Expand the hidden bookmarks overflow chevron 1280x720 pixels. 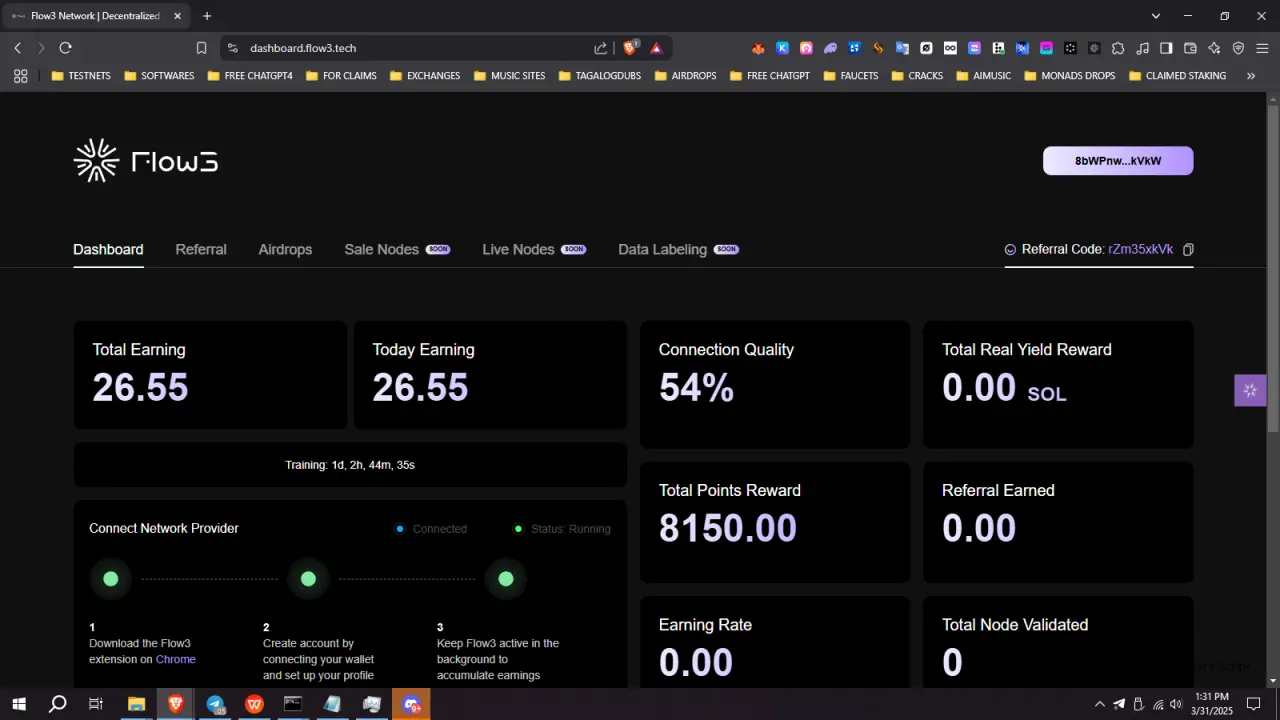tap(1250, 76)
